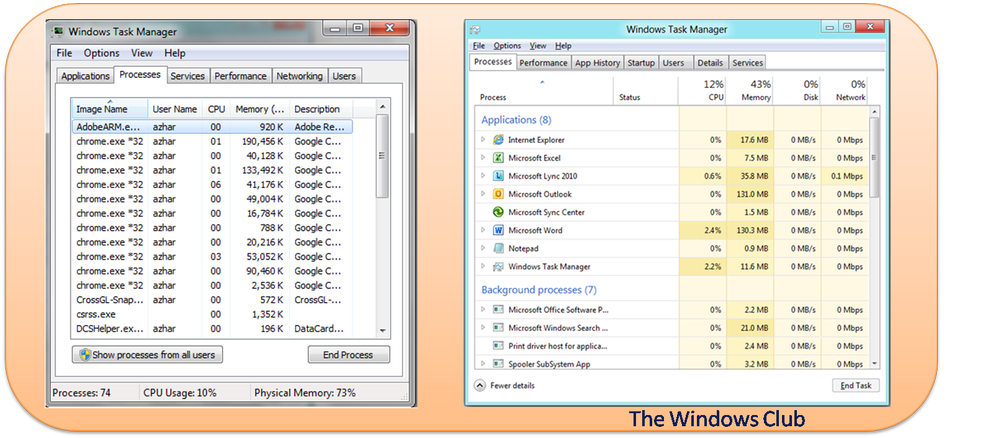
Task: Open the Details tab in new Task Manager
Action: pyautogui.click(x=710, y=62)
